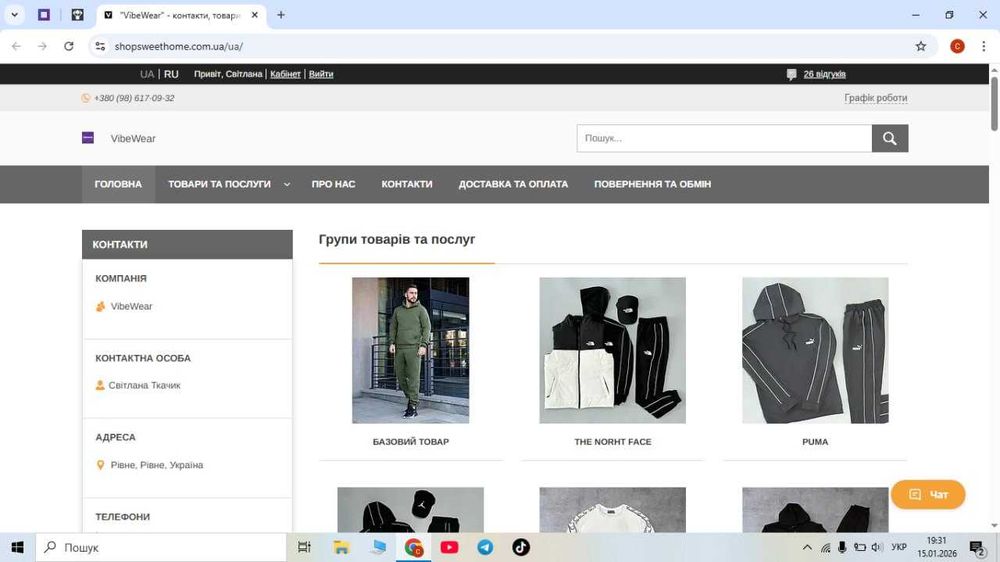This screenshot has width=1000, height=562.
Task: Open the 26 відгуків link
Action: point(824,74)
